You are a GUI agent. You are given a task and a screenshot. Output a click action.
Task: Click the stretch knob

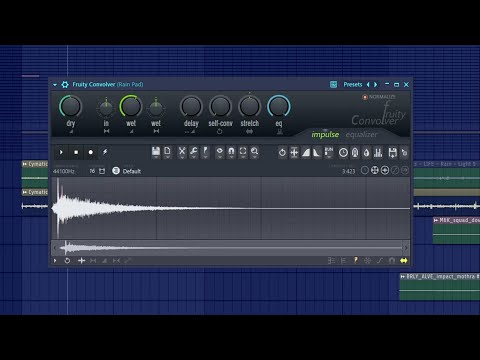tap(250, 107)
